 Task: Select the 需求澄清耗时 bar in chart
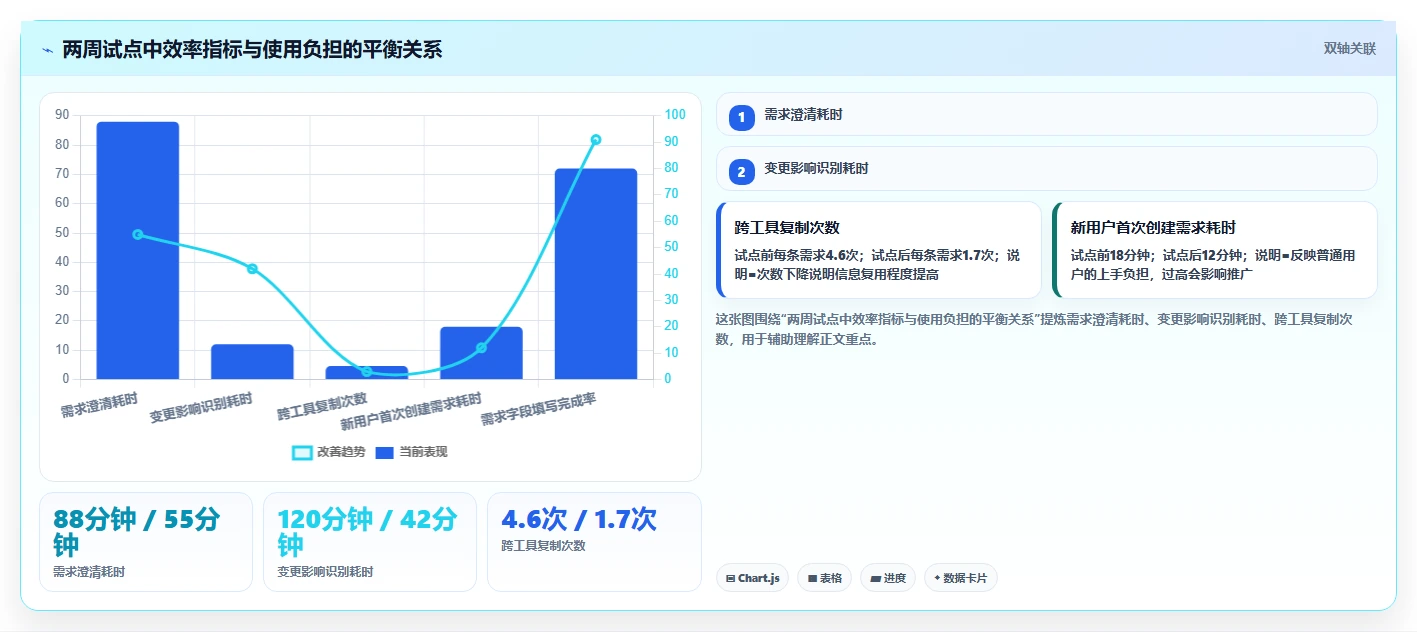pos(137,250)
